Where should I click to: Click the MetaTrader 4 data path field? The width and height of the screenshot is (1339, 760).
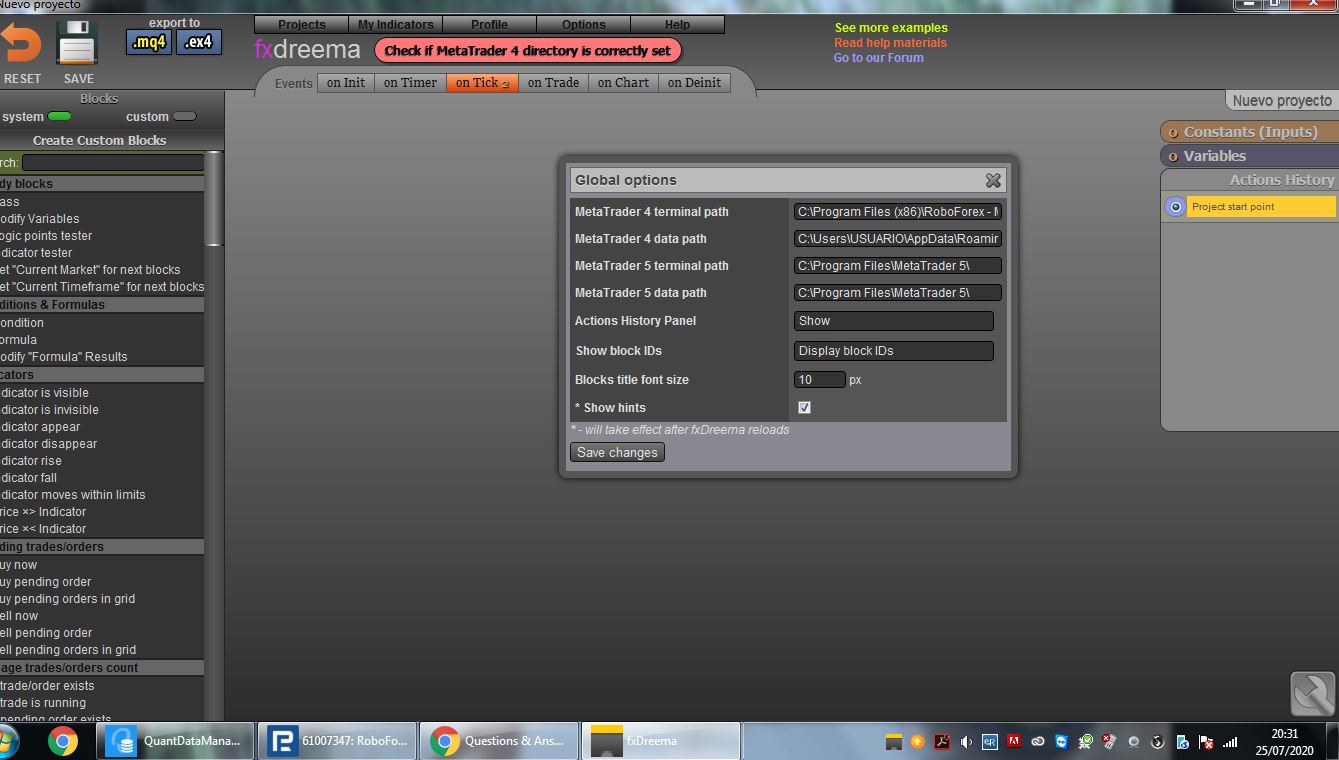pos(898,239)
